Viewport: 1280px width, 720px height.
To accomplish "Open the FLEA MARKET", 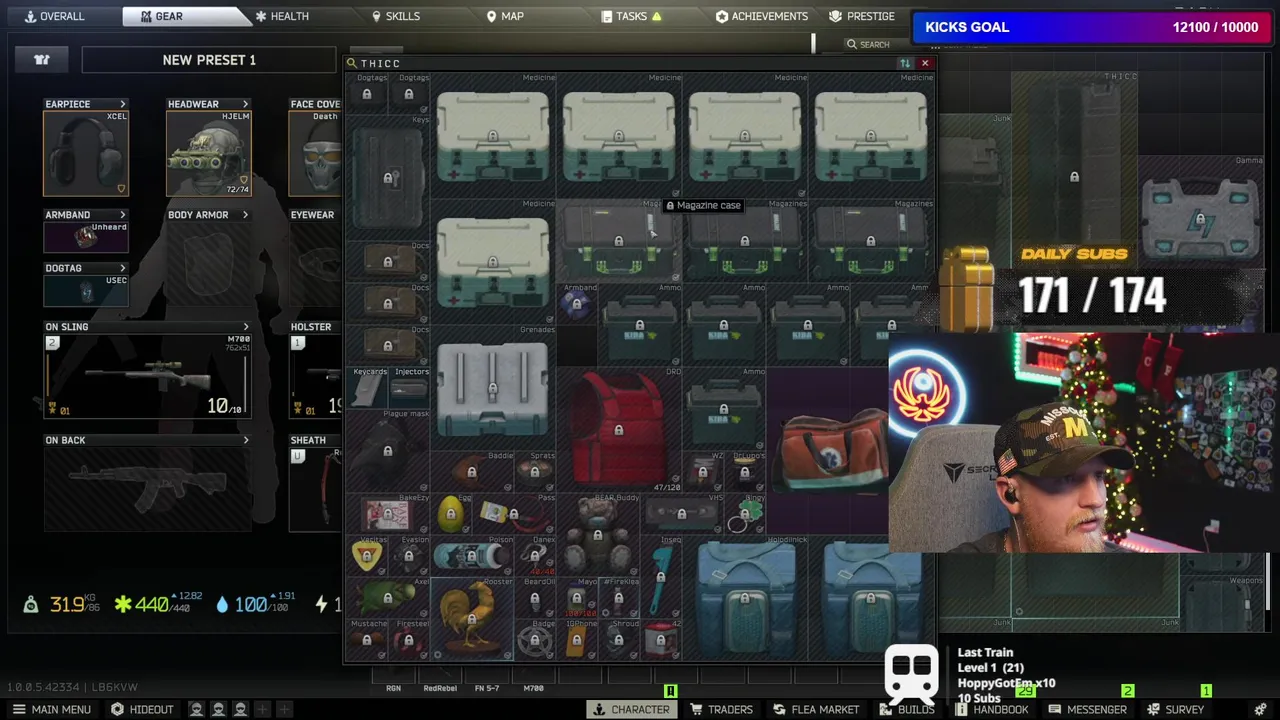I will pyautogui.click(x=815, y=709).
